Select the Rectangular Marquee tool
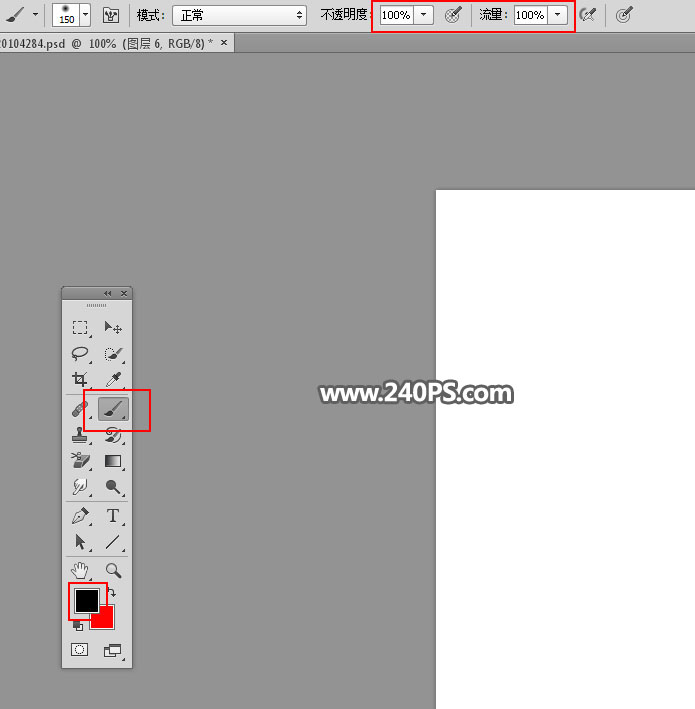The image size is (695, 709). click(80, 327)
